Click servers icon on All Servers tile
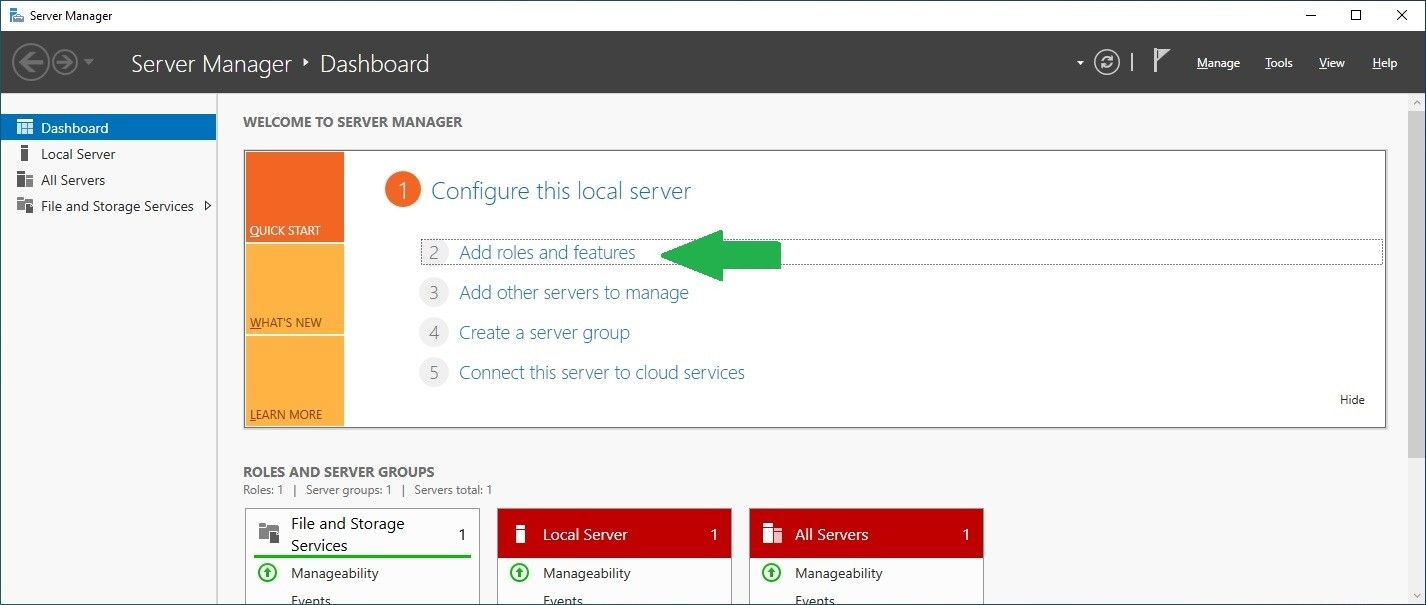 click(x=772, y=534)
